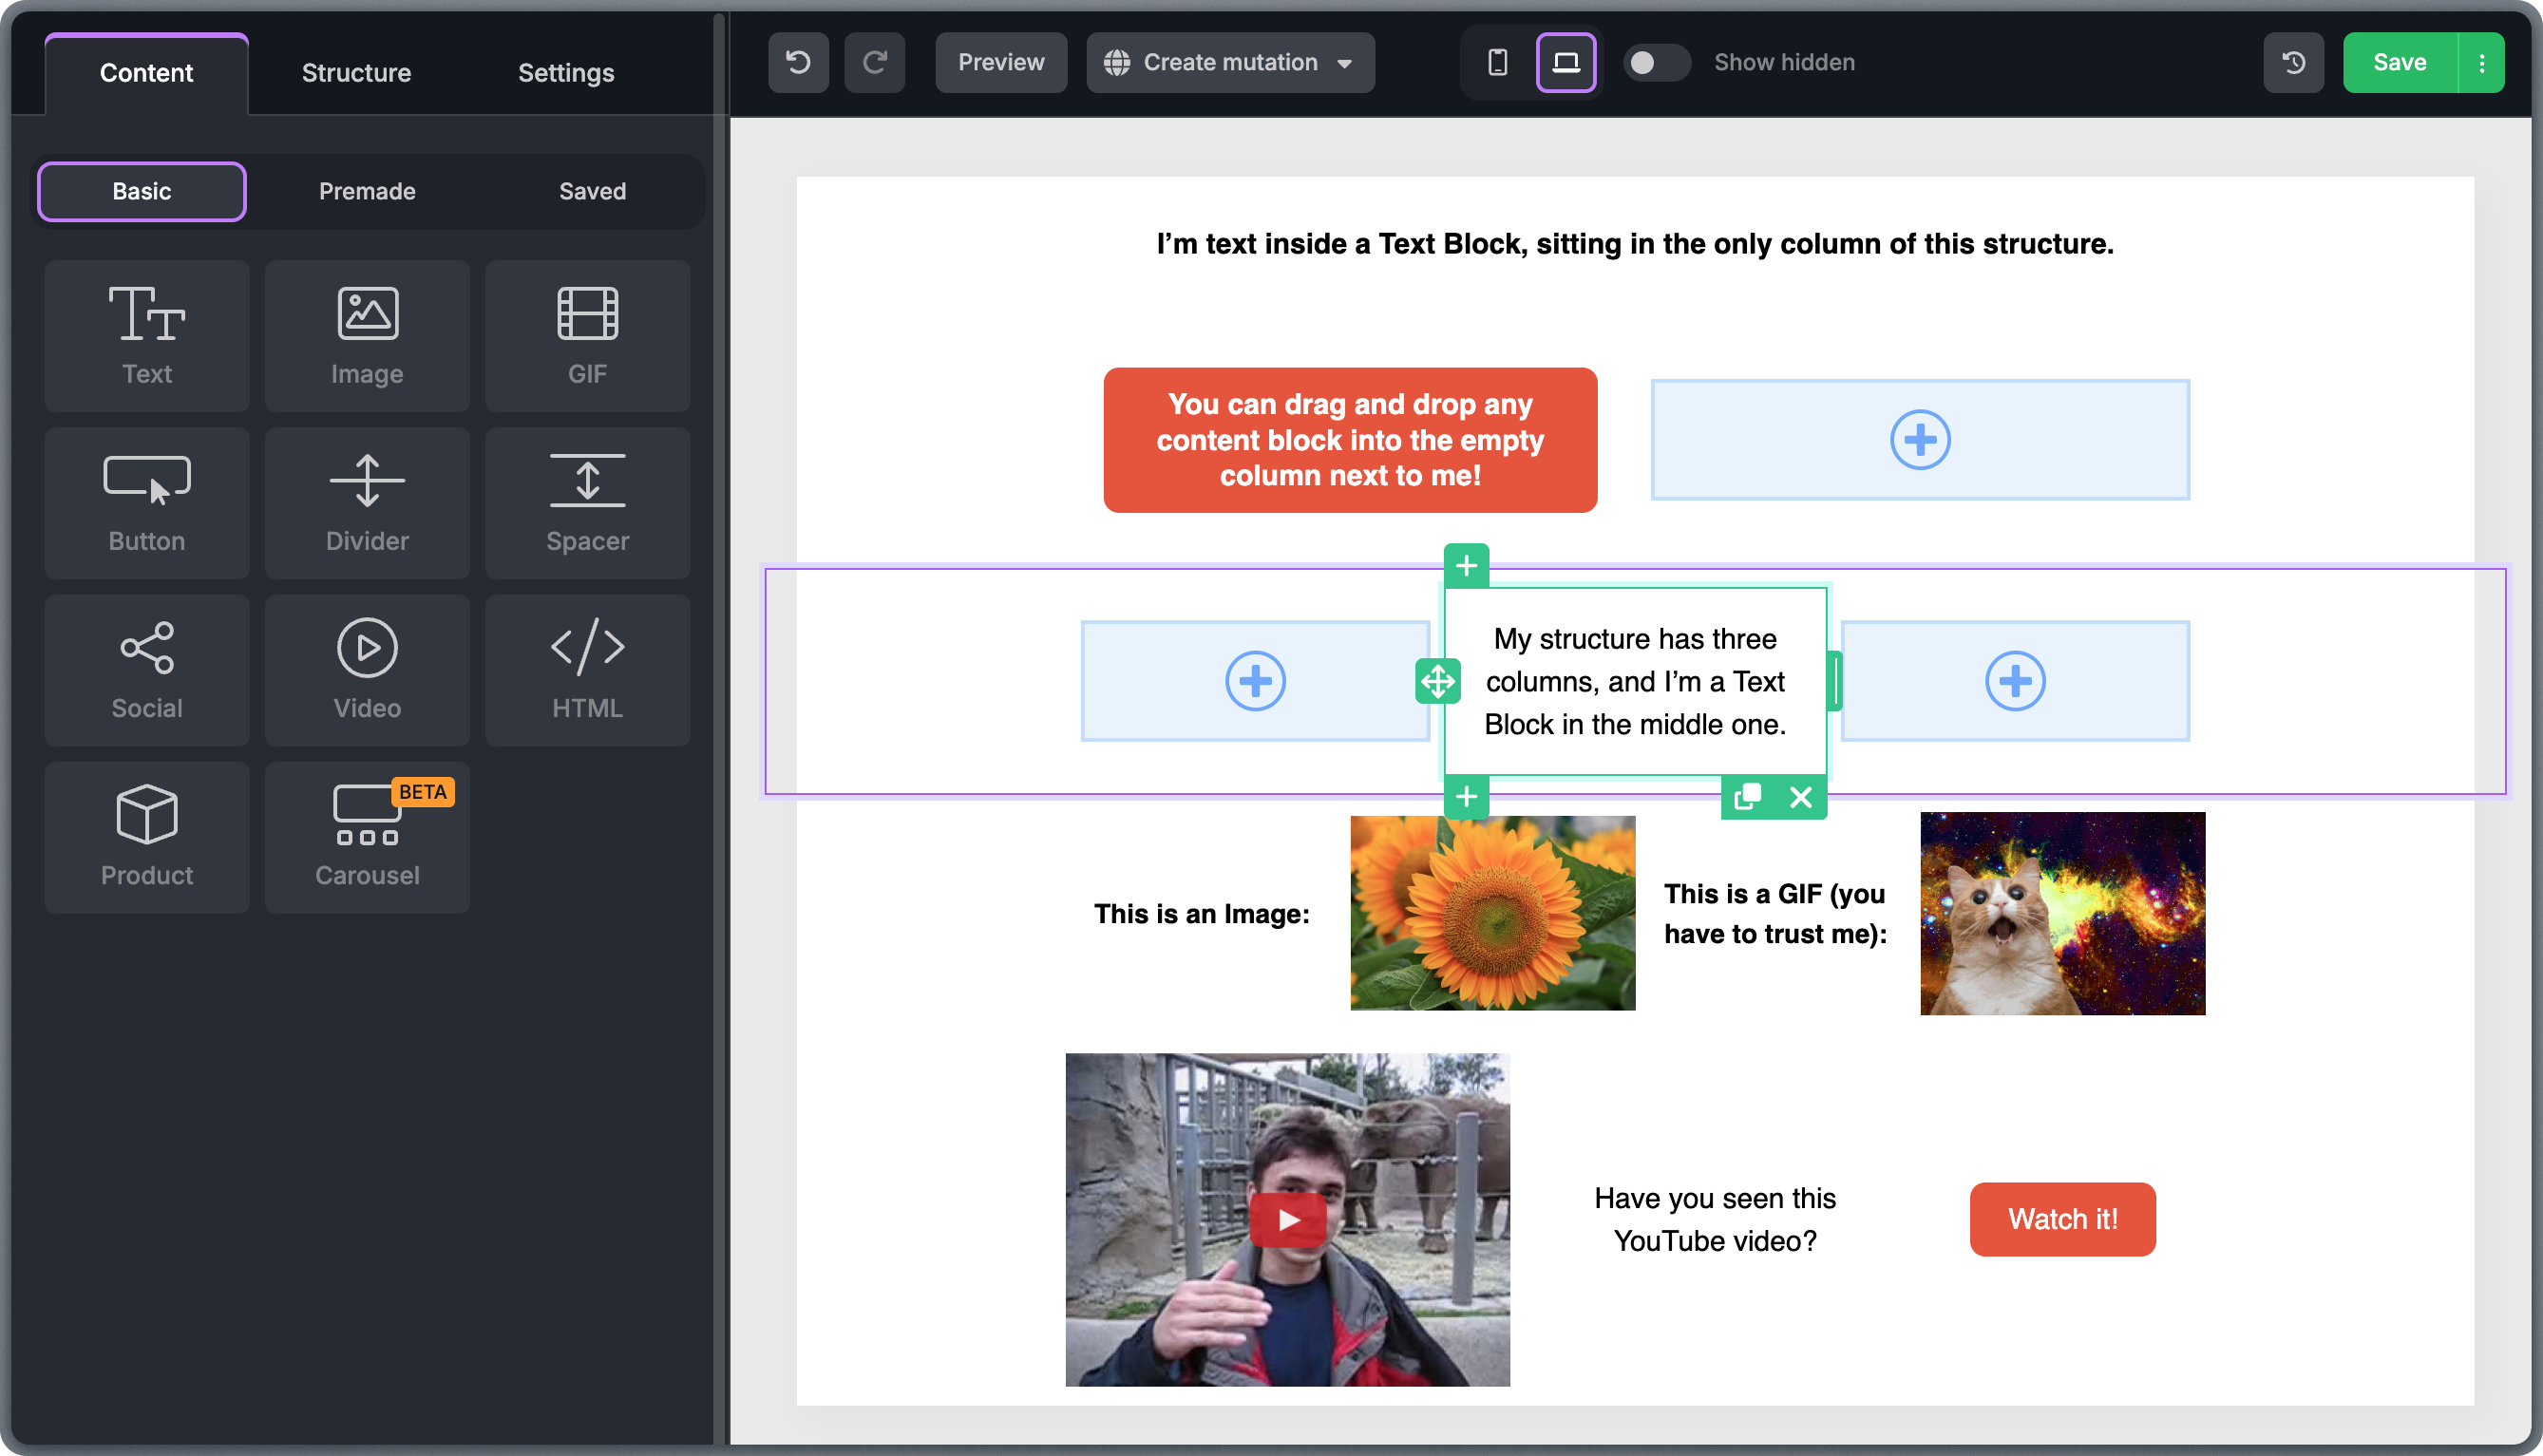Select the HTML block
Image resolution: width=2543 pixels, height=1456 pixels.
pos(587,670)
